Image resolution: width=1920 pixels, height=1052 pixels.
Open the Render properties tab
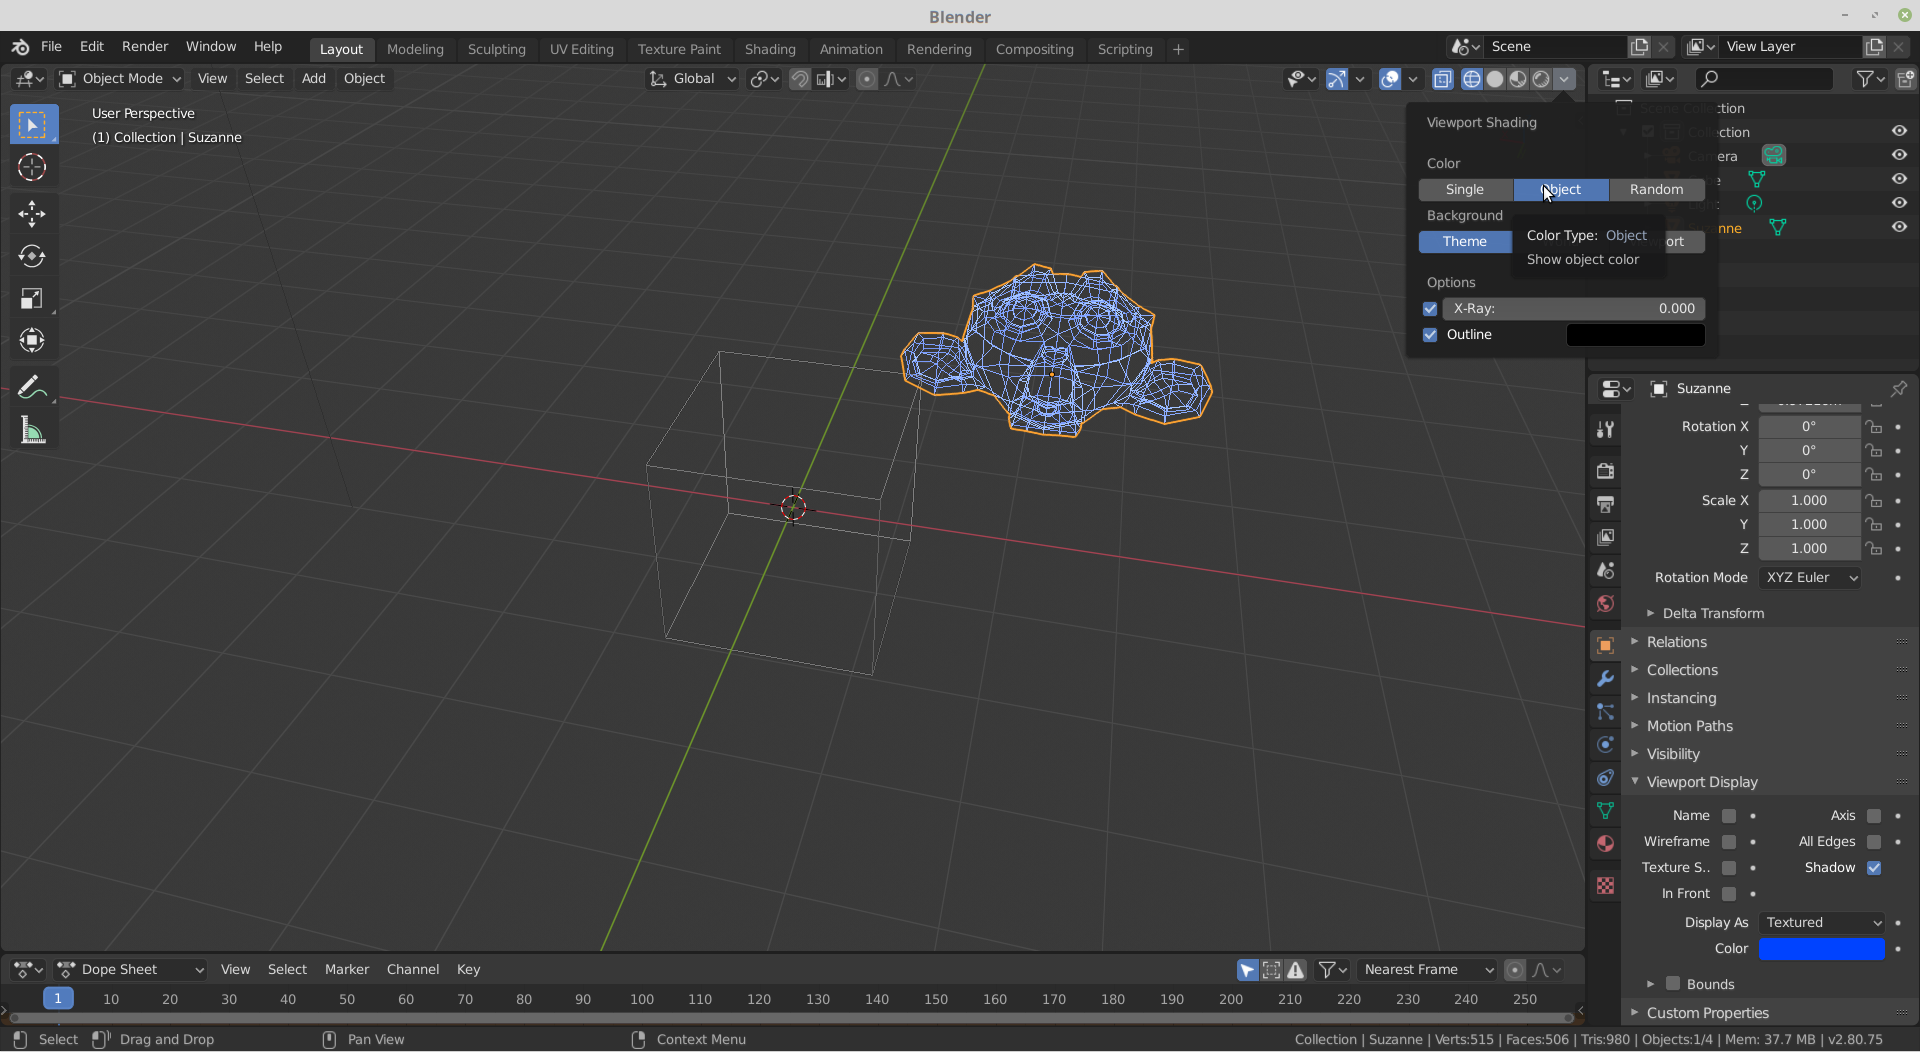click(x=1606, y=471)
